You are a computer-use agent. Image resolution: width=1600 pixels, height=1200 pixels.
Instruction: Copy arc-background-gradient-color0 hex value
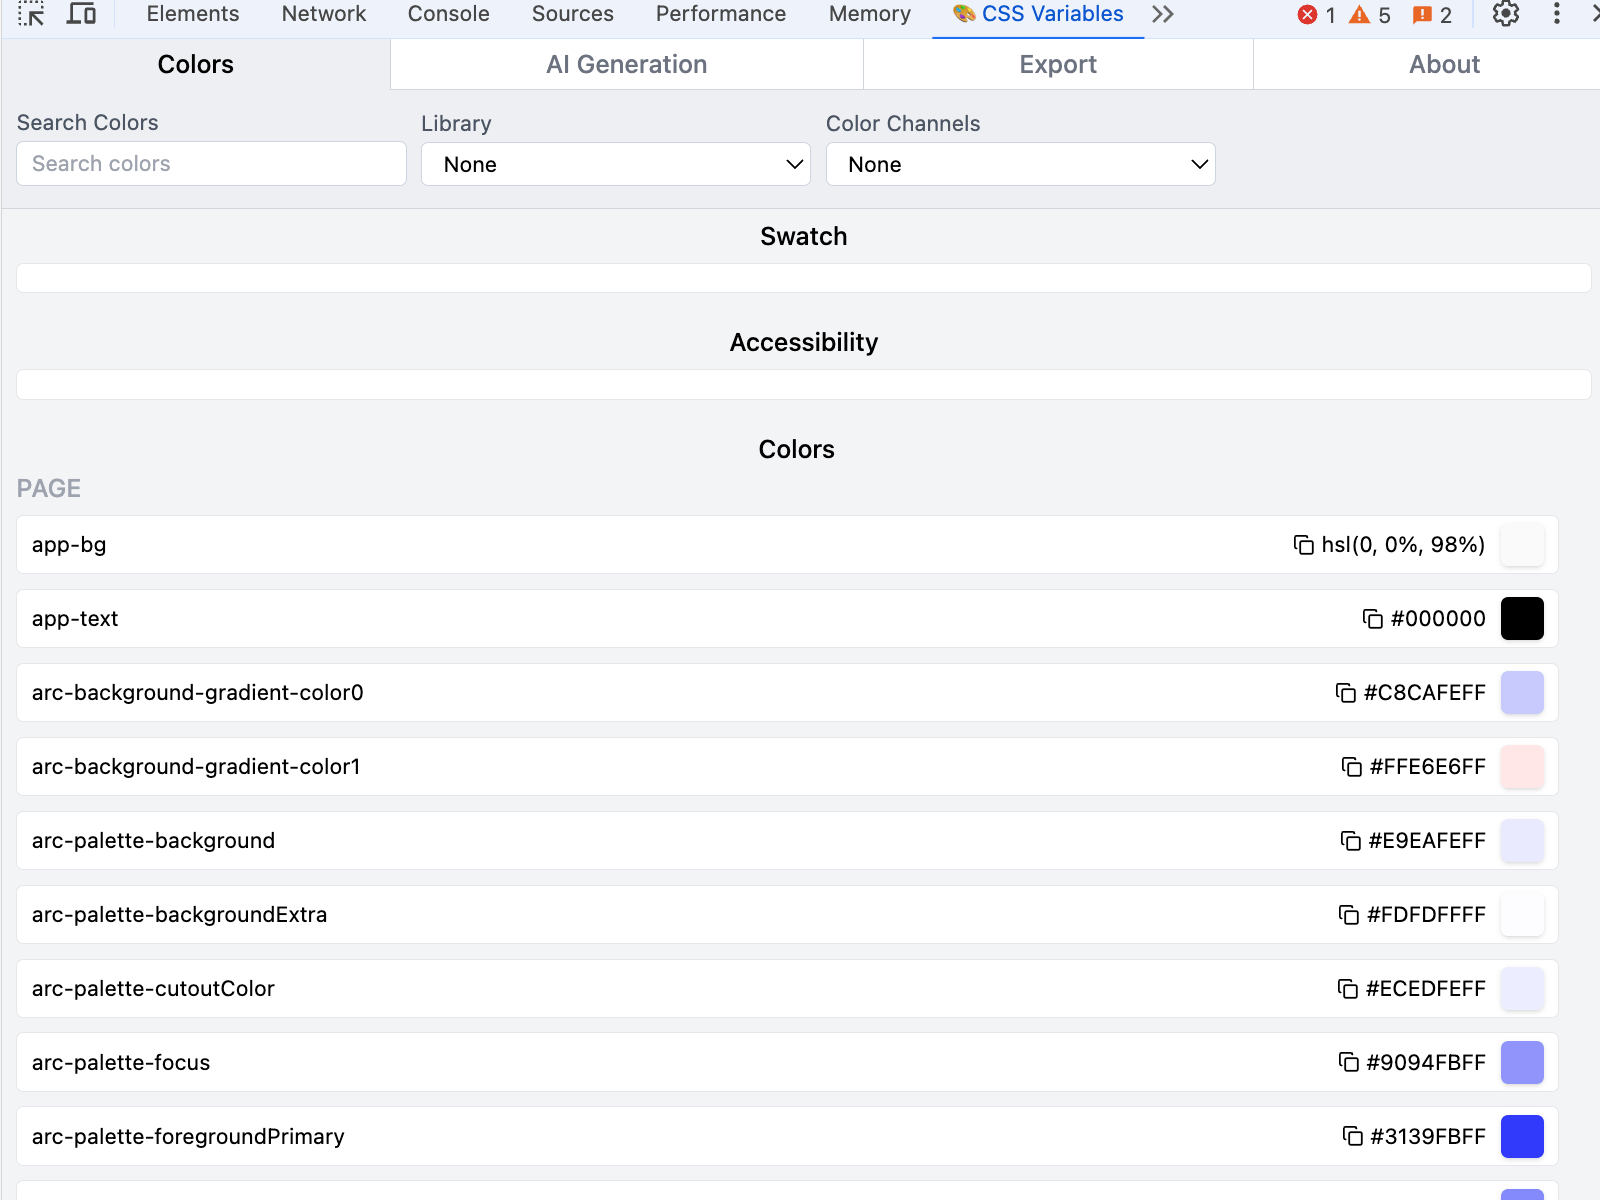[1345, 693]
